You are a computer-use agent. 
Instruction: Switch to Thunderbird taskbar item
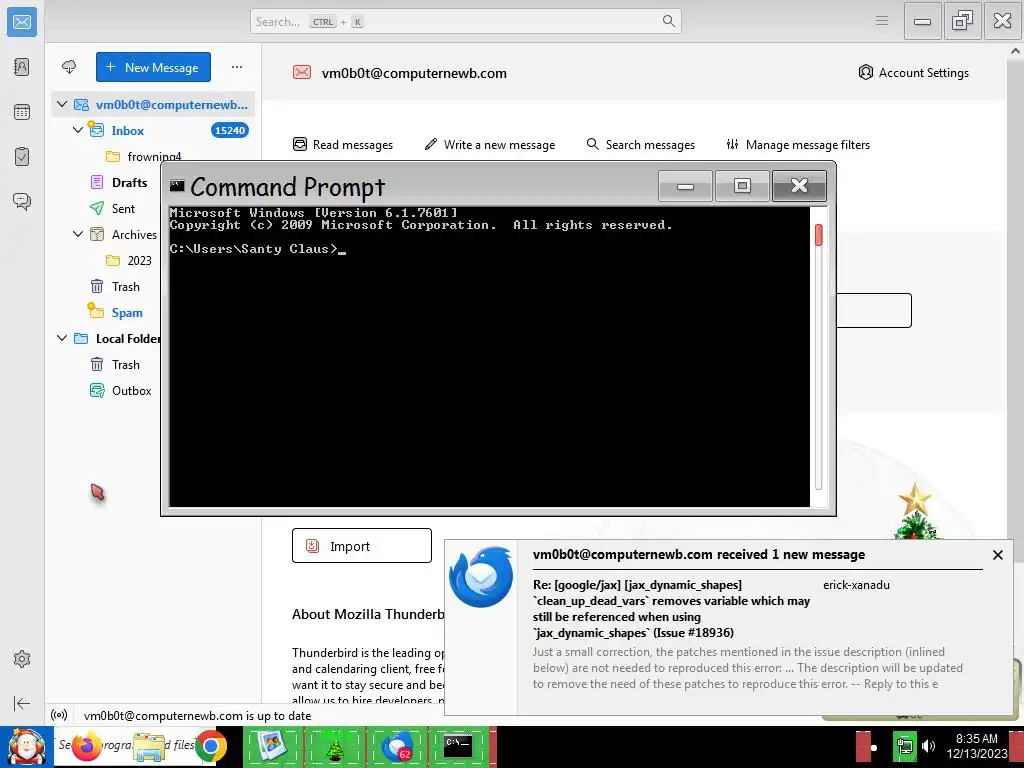396,746
